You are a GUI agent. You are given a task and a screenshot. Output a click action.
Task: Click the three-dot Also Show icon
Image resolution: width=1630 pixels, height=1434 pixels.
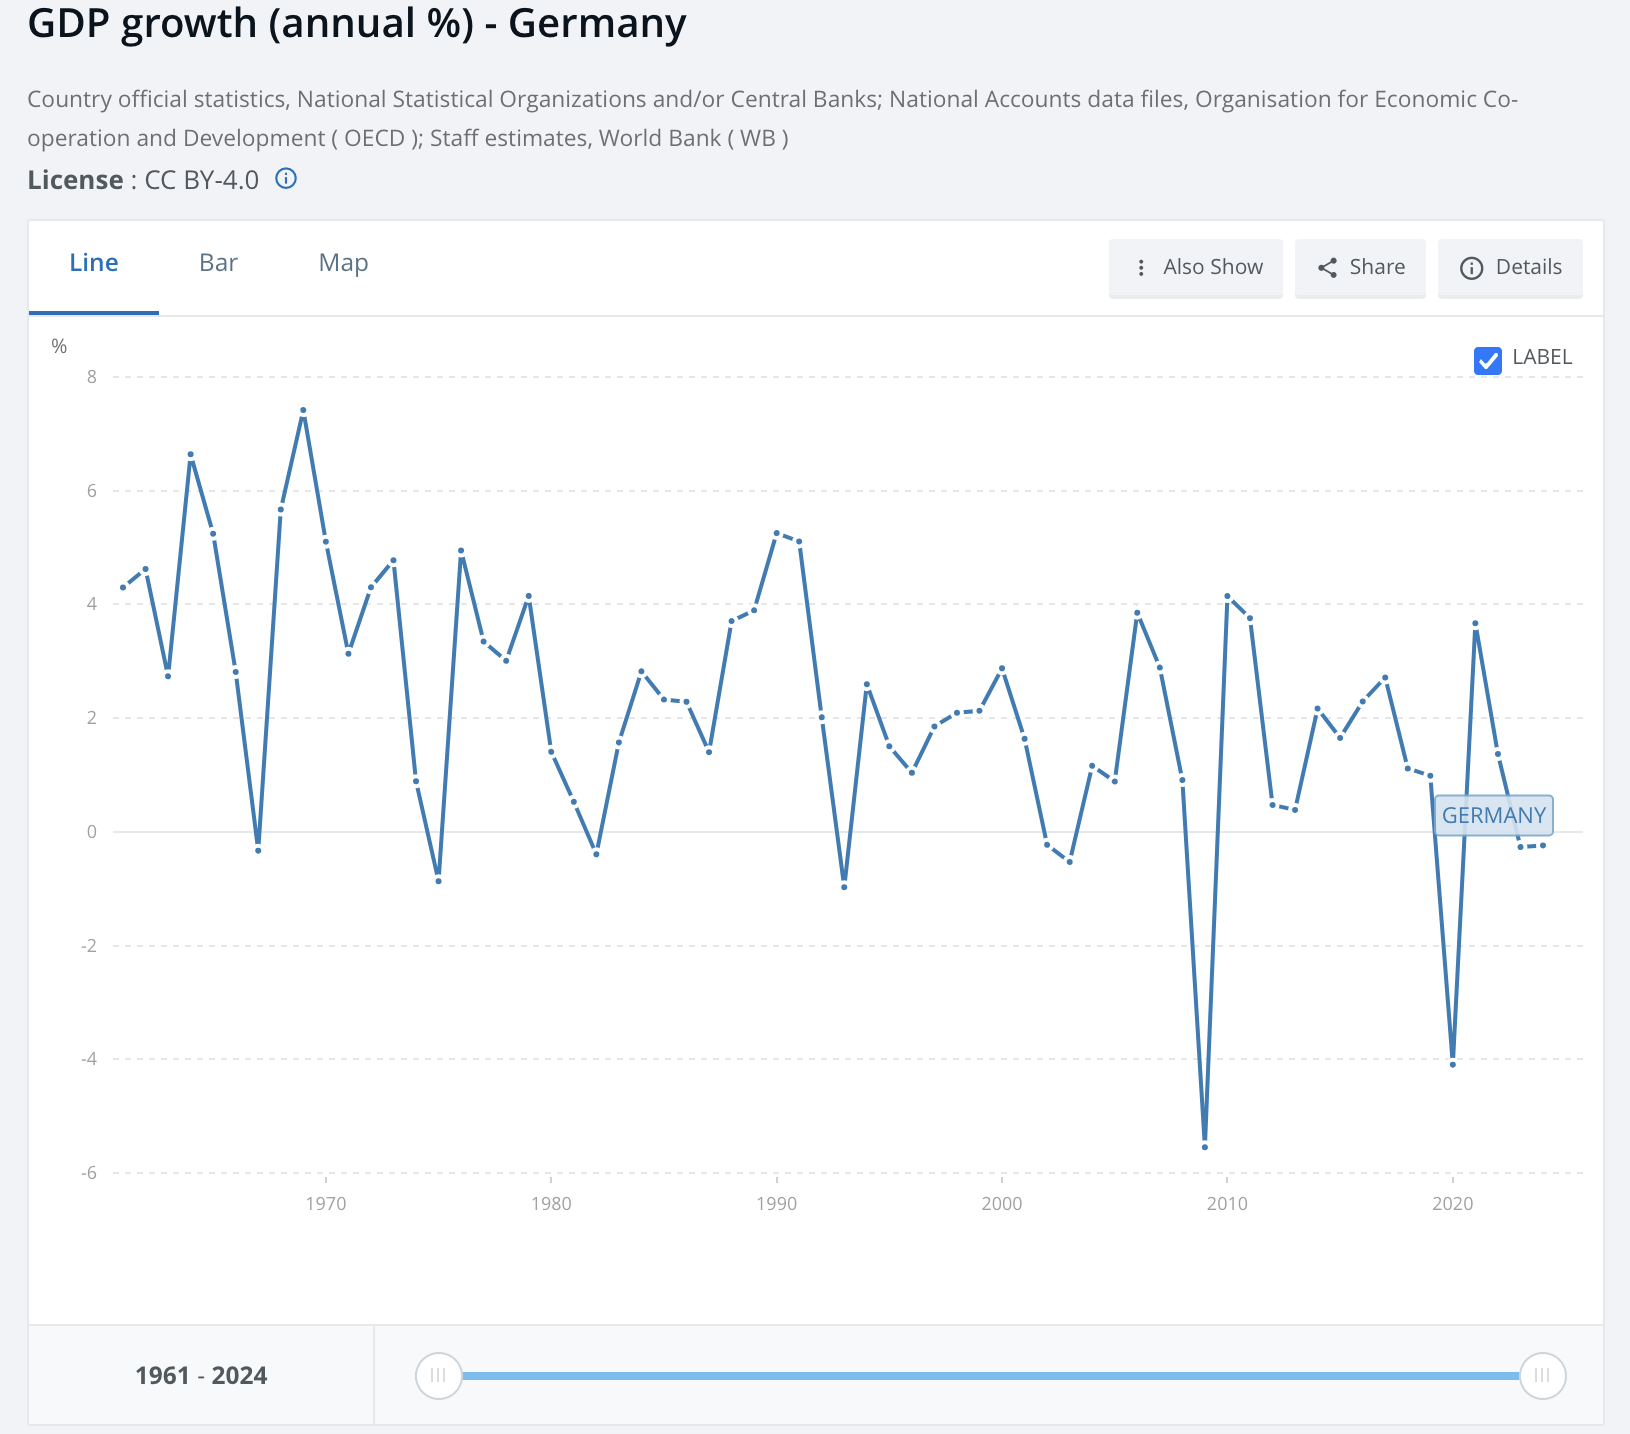click(1141, 268)
